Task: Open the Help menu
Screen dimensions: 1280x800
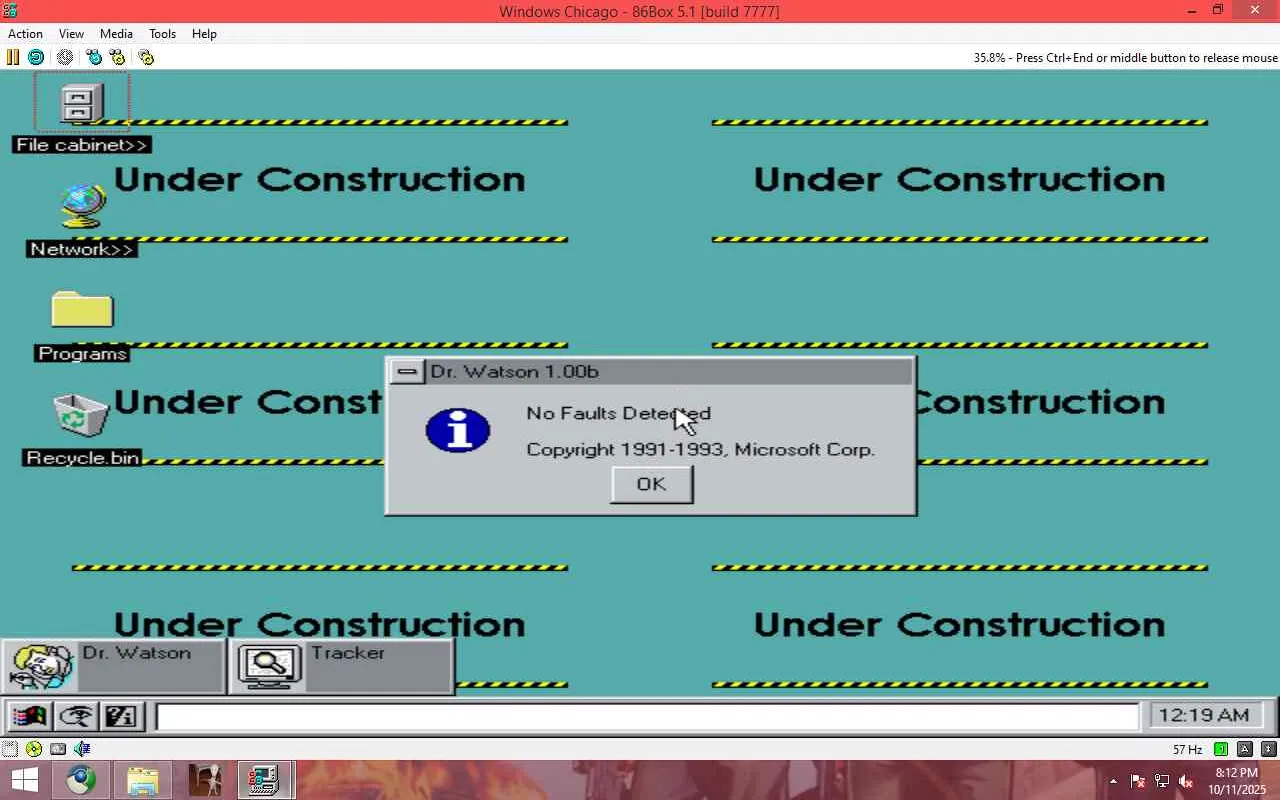Action: click(x=204, y=33)
